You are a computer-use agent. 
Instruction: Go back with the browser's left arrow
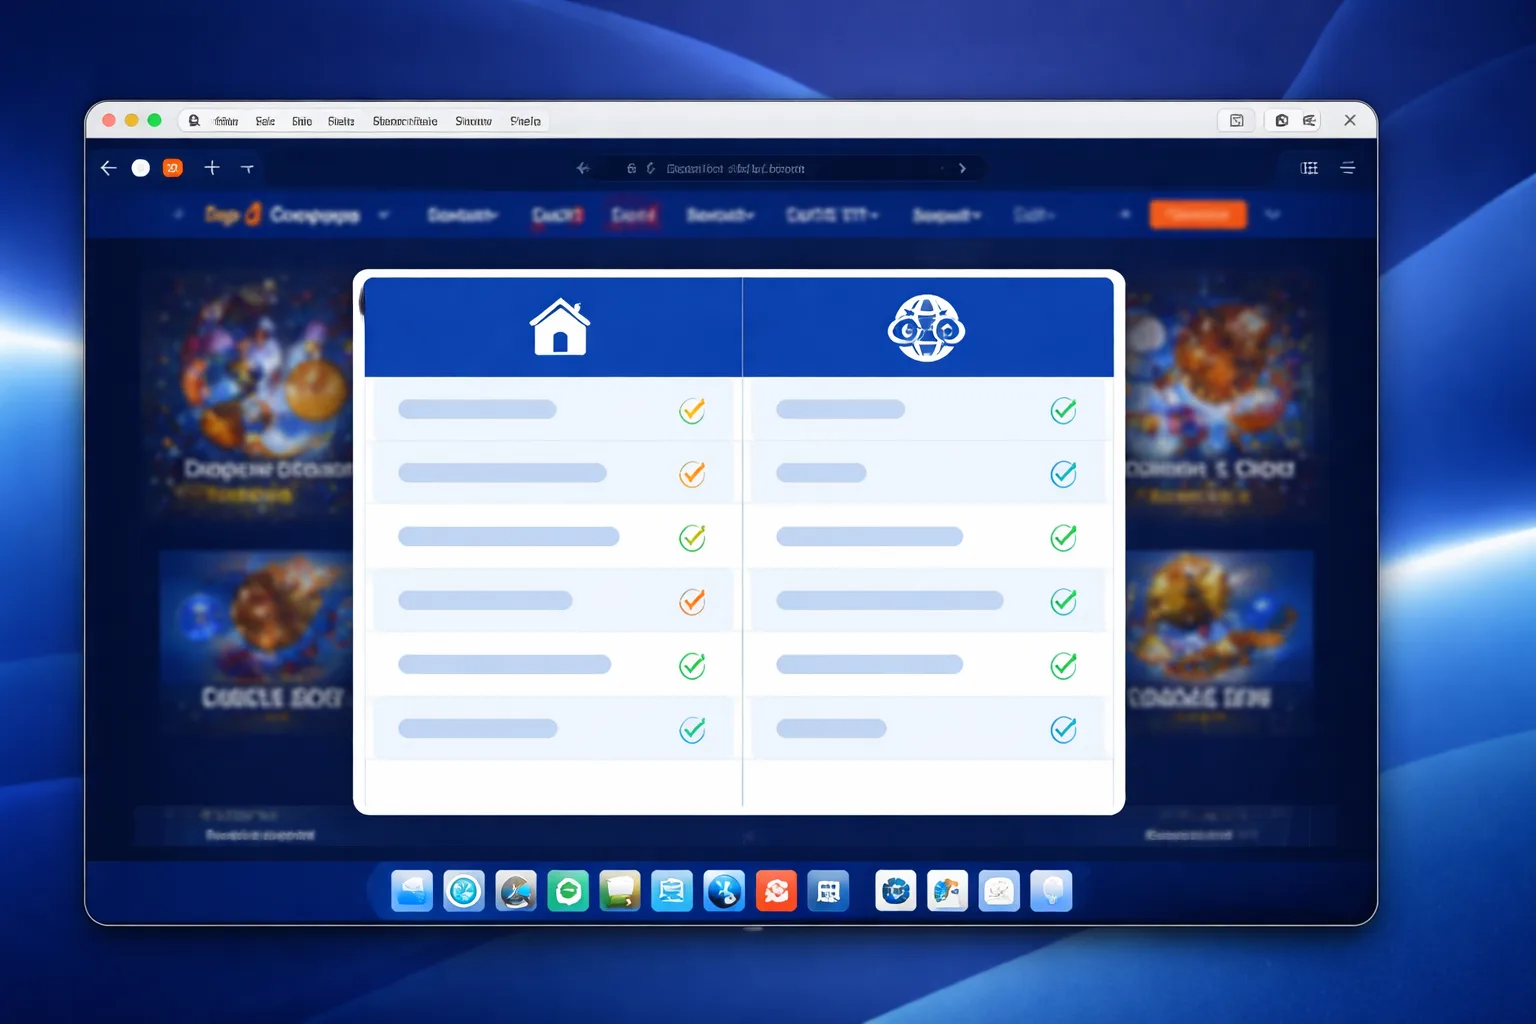point(109,168)
